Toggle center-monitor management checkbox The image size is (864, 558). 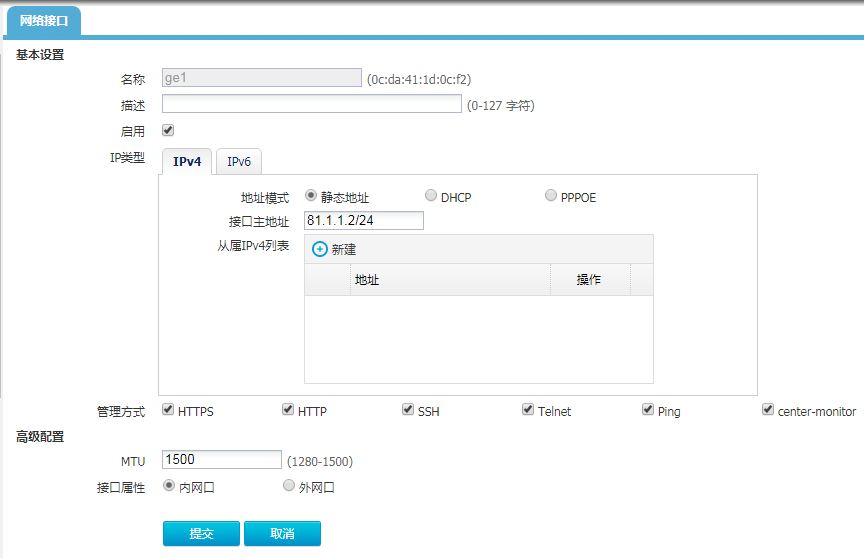pos(768,410)
